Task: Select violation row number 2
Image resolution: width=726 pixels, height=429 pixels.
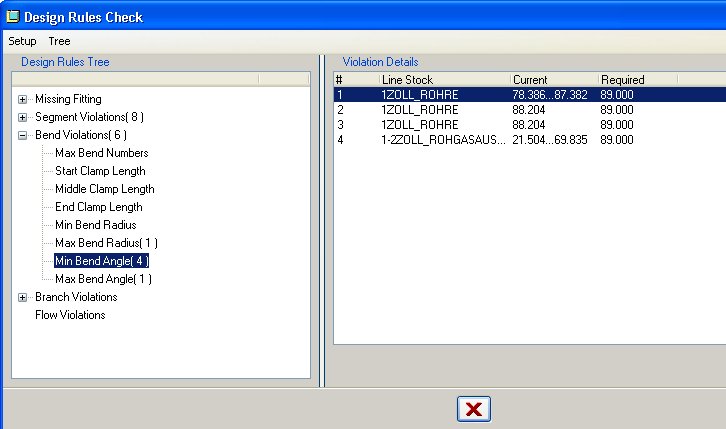Action: point(530,110)
